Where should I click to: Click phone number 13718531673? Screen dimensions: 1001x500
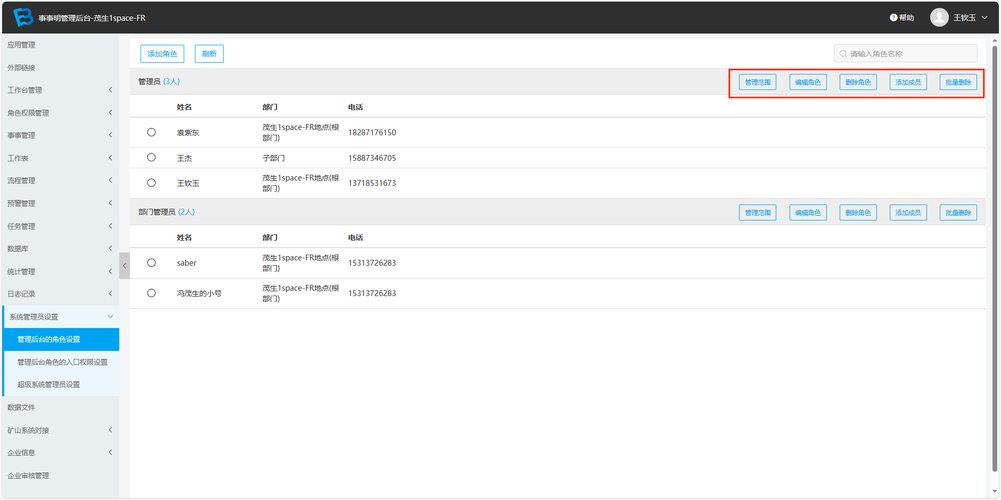click(372, 183)
